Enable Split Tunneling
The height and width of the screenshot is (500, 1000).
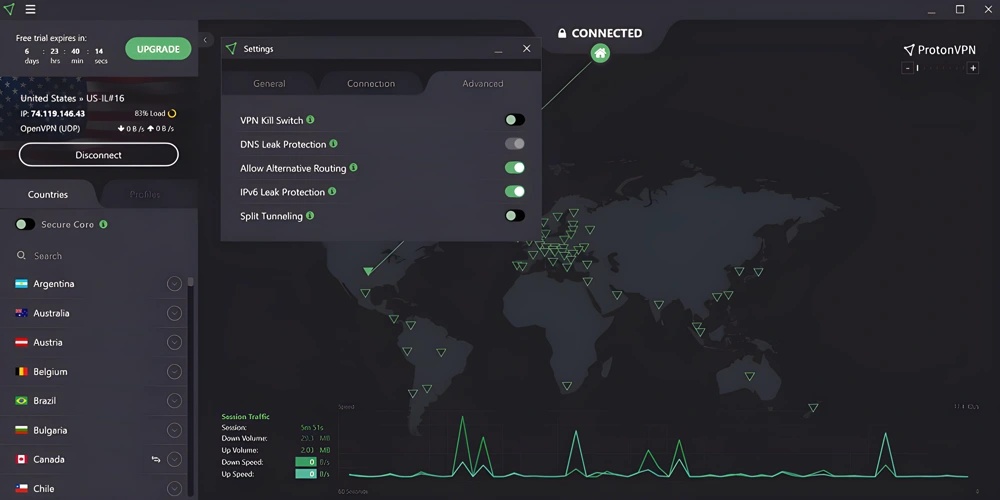click(515, 216)
